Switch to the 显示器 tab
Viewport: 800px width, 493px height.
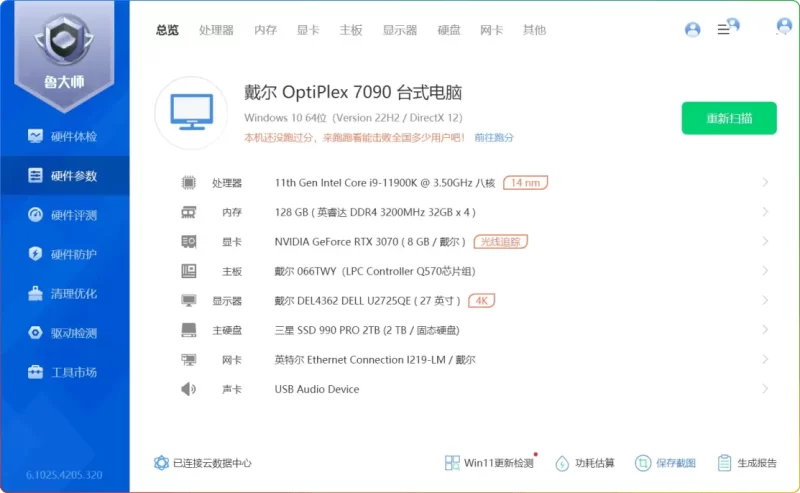(x=400, y=30)
